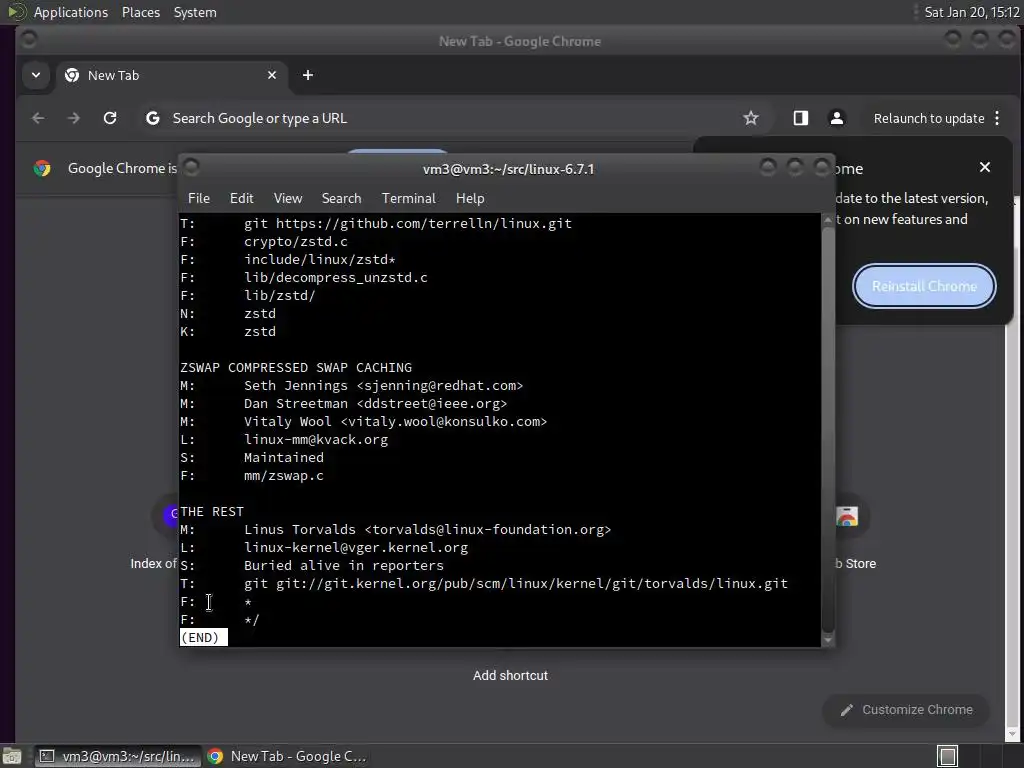Dismiss the Chrome update notification
This screenshot has height=768, width=1024.
click(x=985, y=167)
